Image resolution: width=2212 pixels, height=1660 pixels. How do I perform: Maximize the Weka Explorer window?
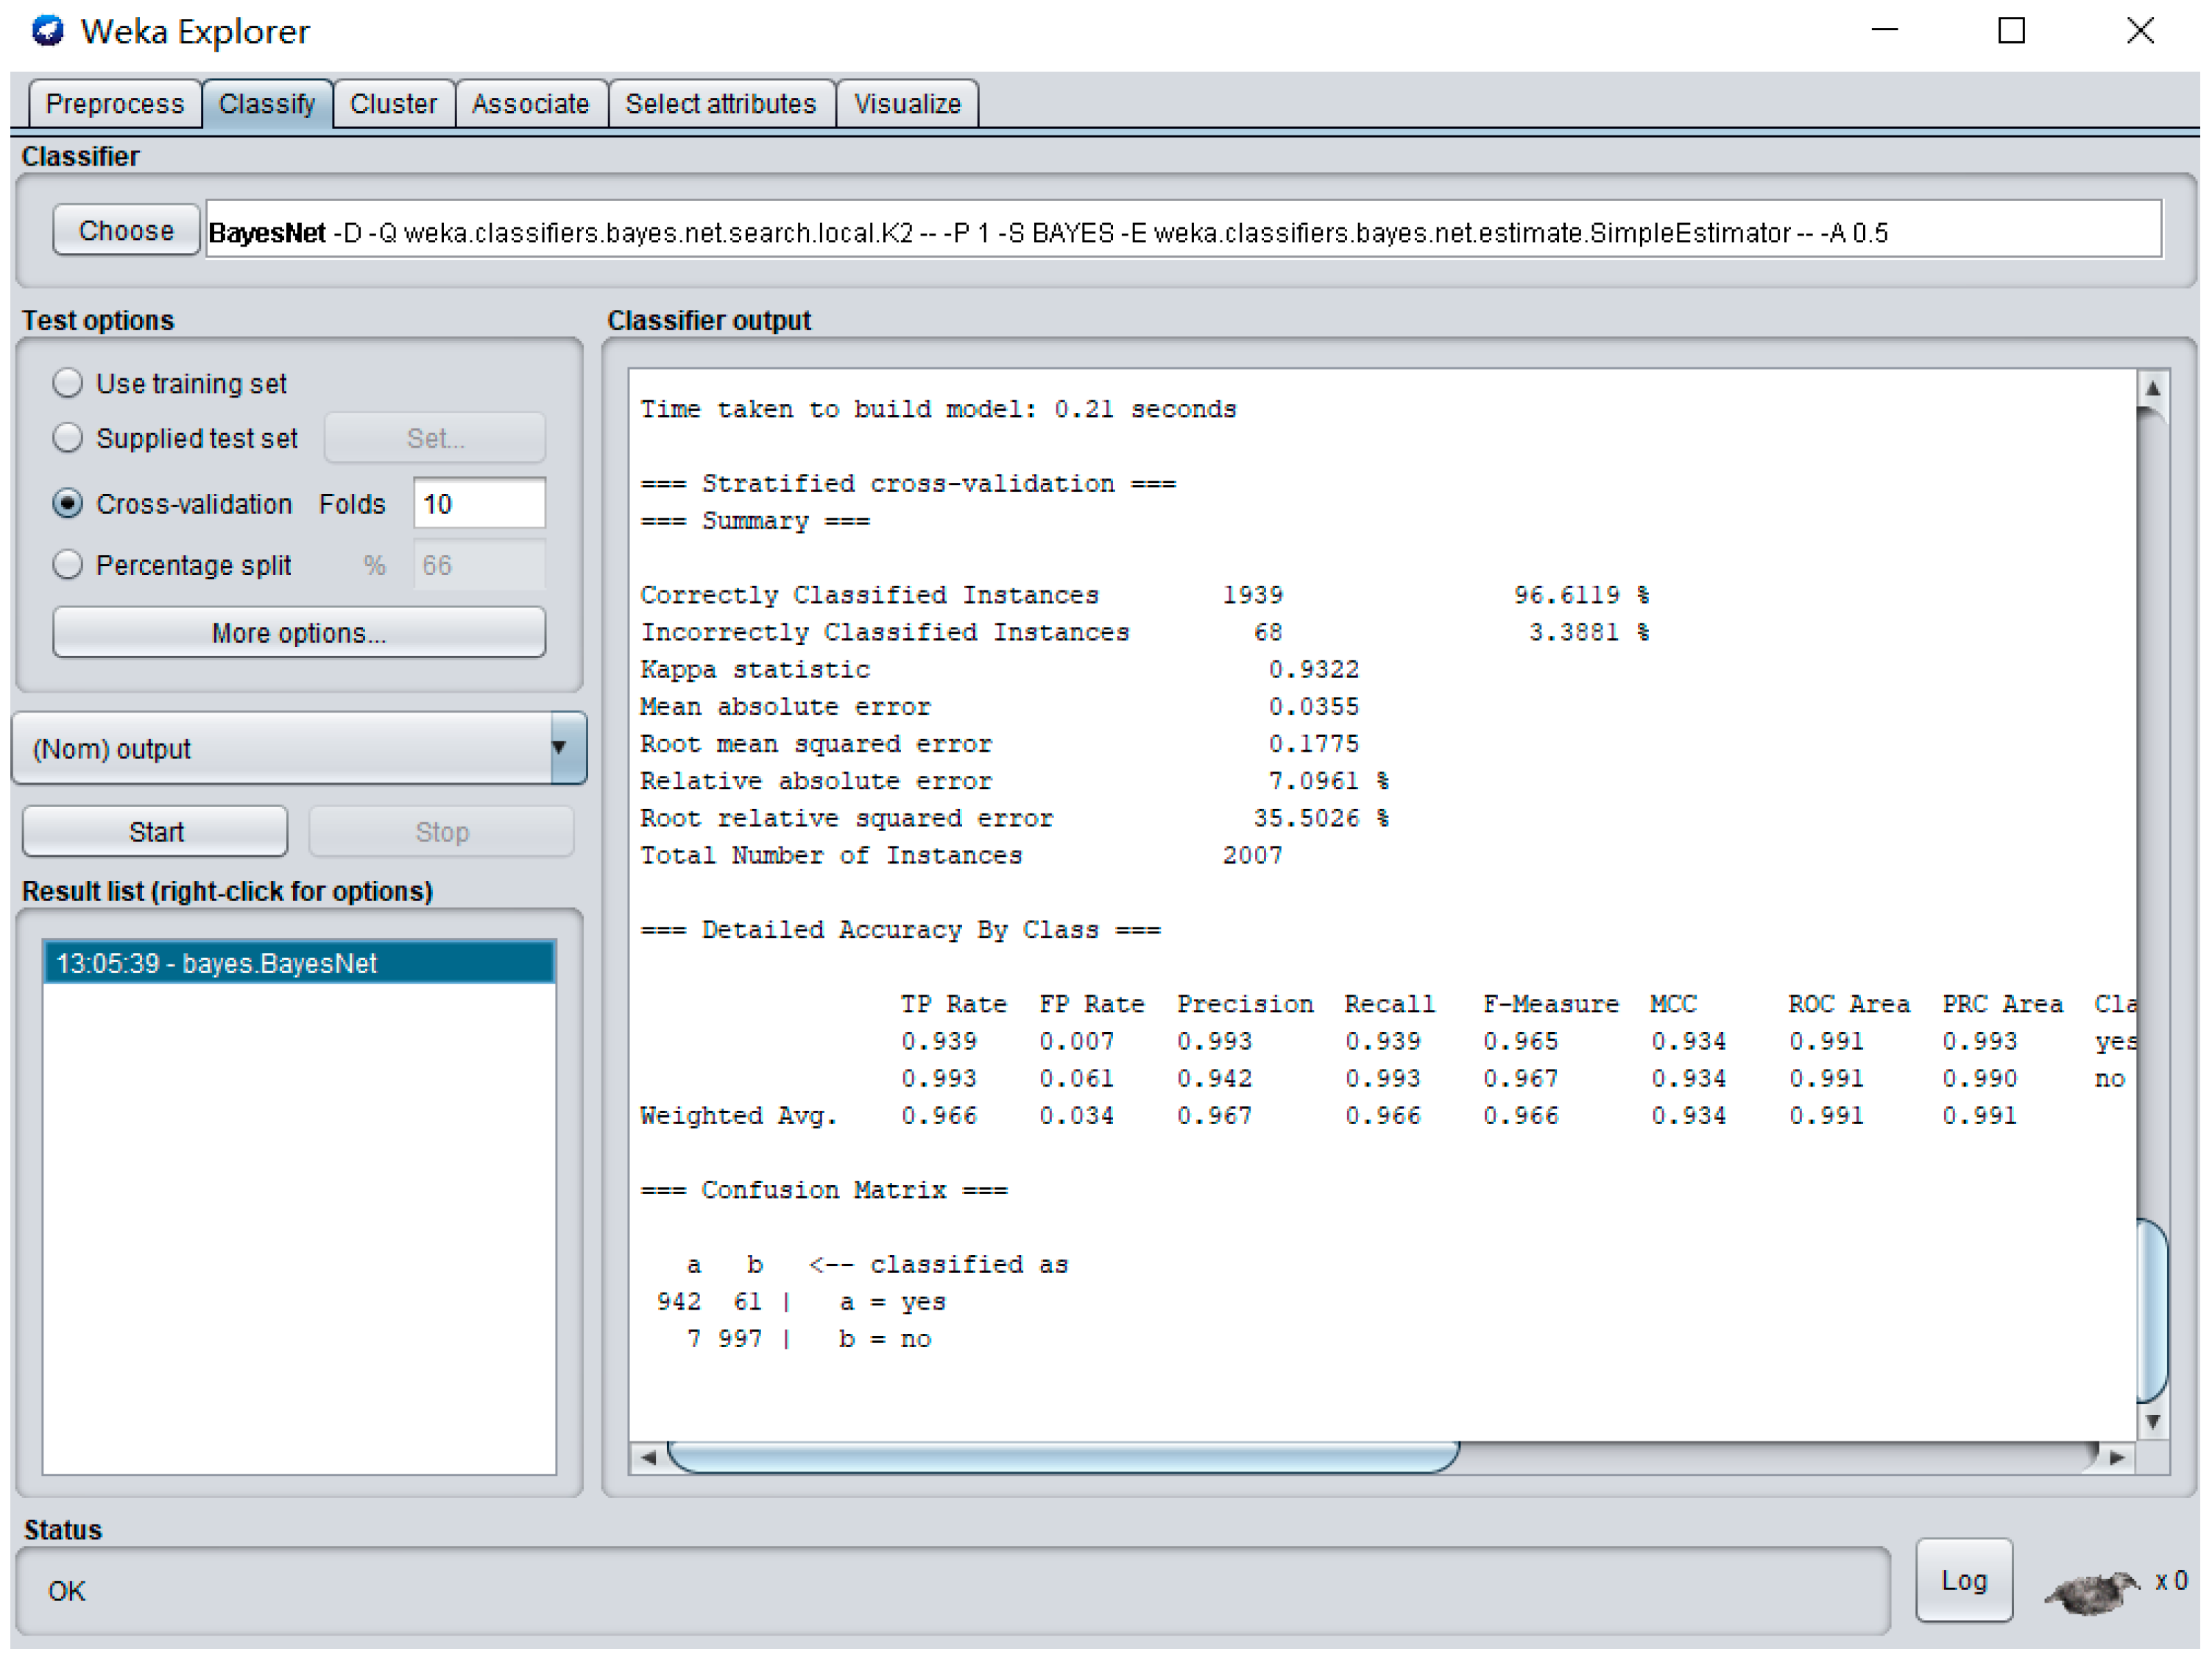[2011, 31]
